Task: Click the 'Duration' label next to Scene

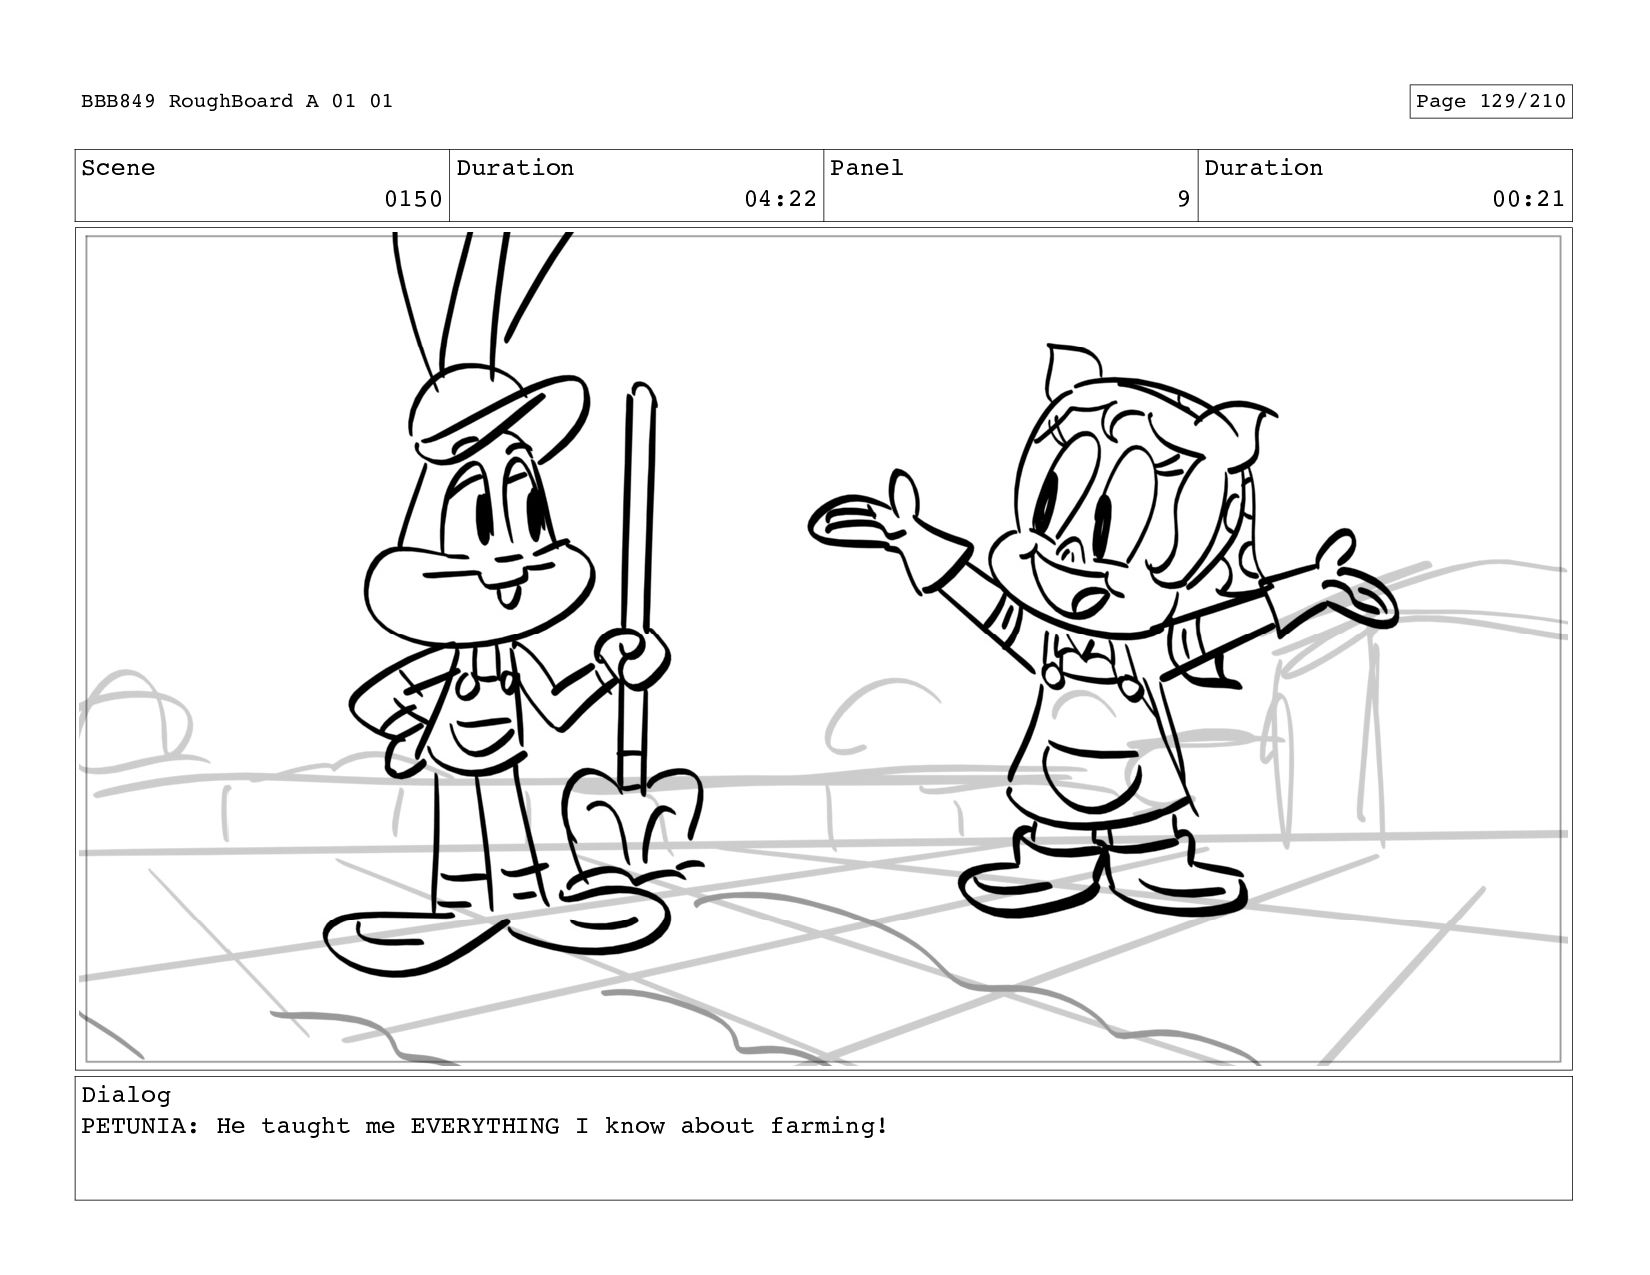Action: coord(515,168)
